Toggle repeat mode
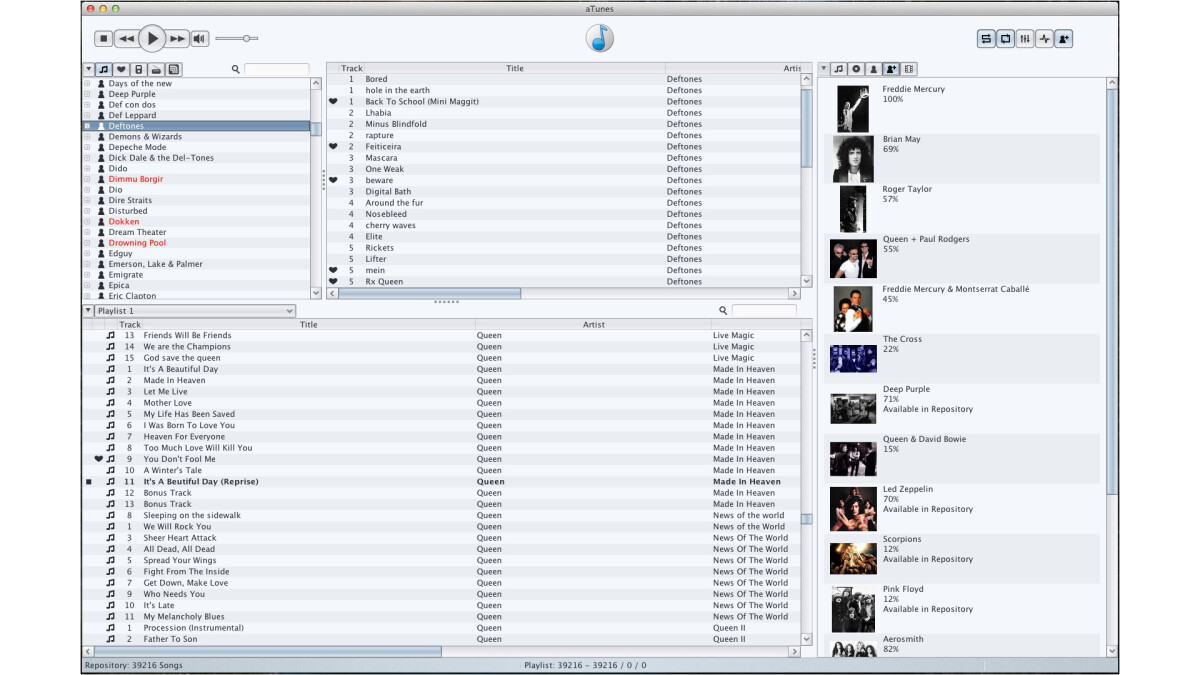 1005,39
